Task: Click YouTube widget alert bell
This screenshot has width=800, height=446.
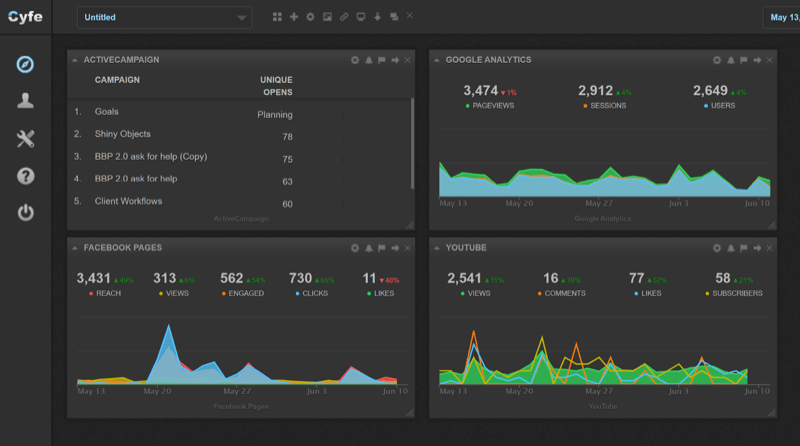Action: pyautogui.click(x=731, y=248)
